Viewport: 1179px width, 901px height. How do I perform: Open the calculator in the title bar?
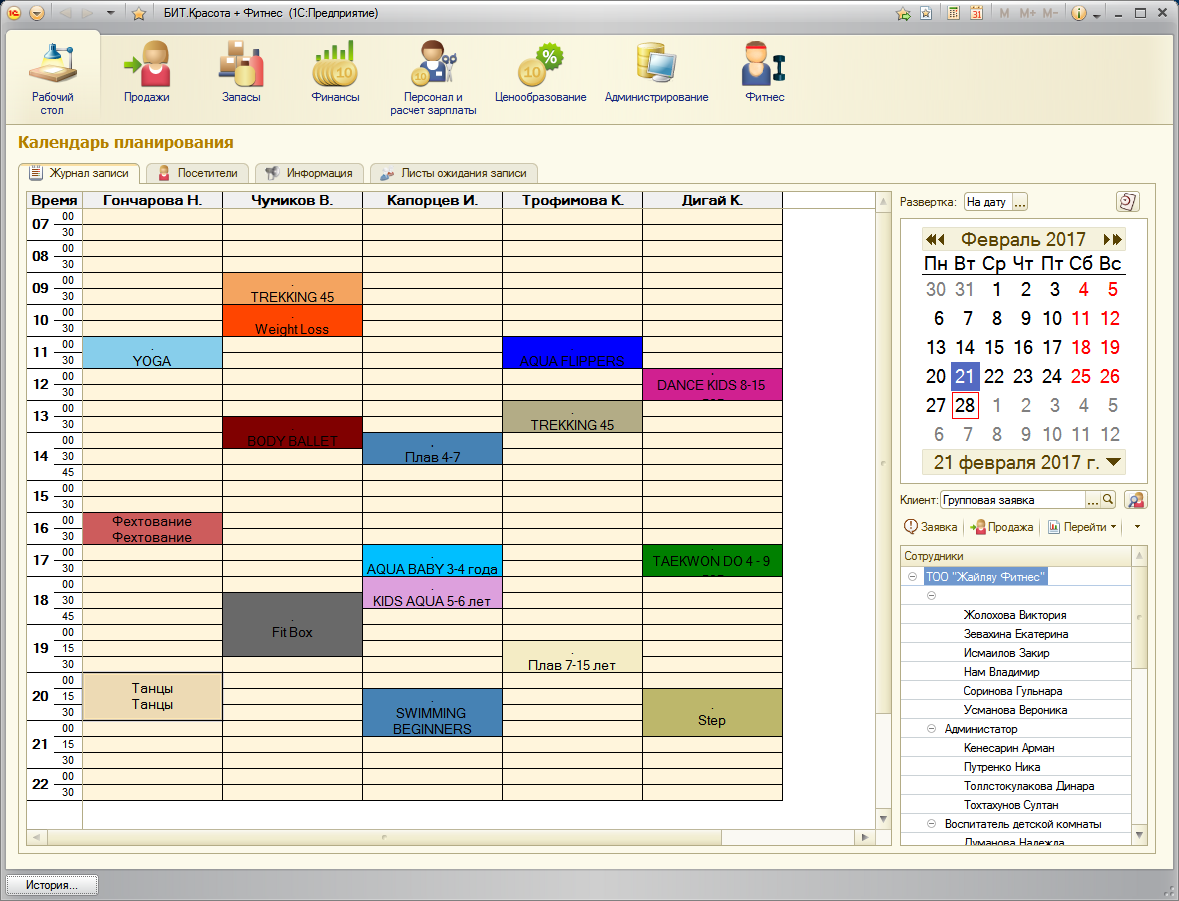tap(954, 14)
